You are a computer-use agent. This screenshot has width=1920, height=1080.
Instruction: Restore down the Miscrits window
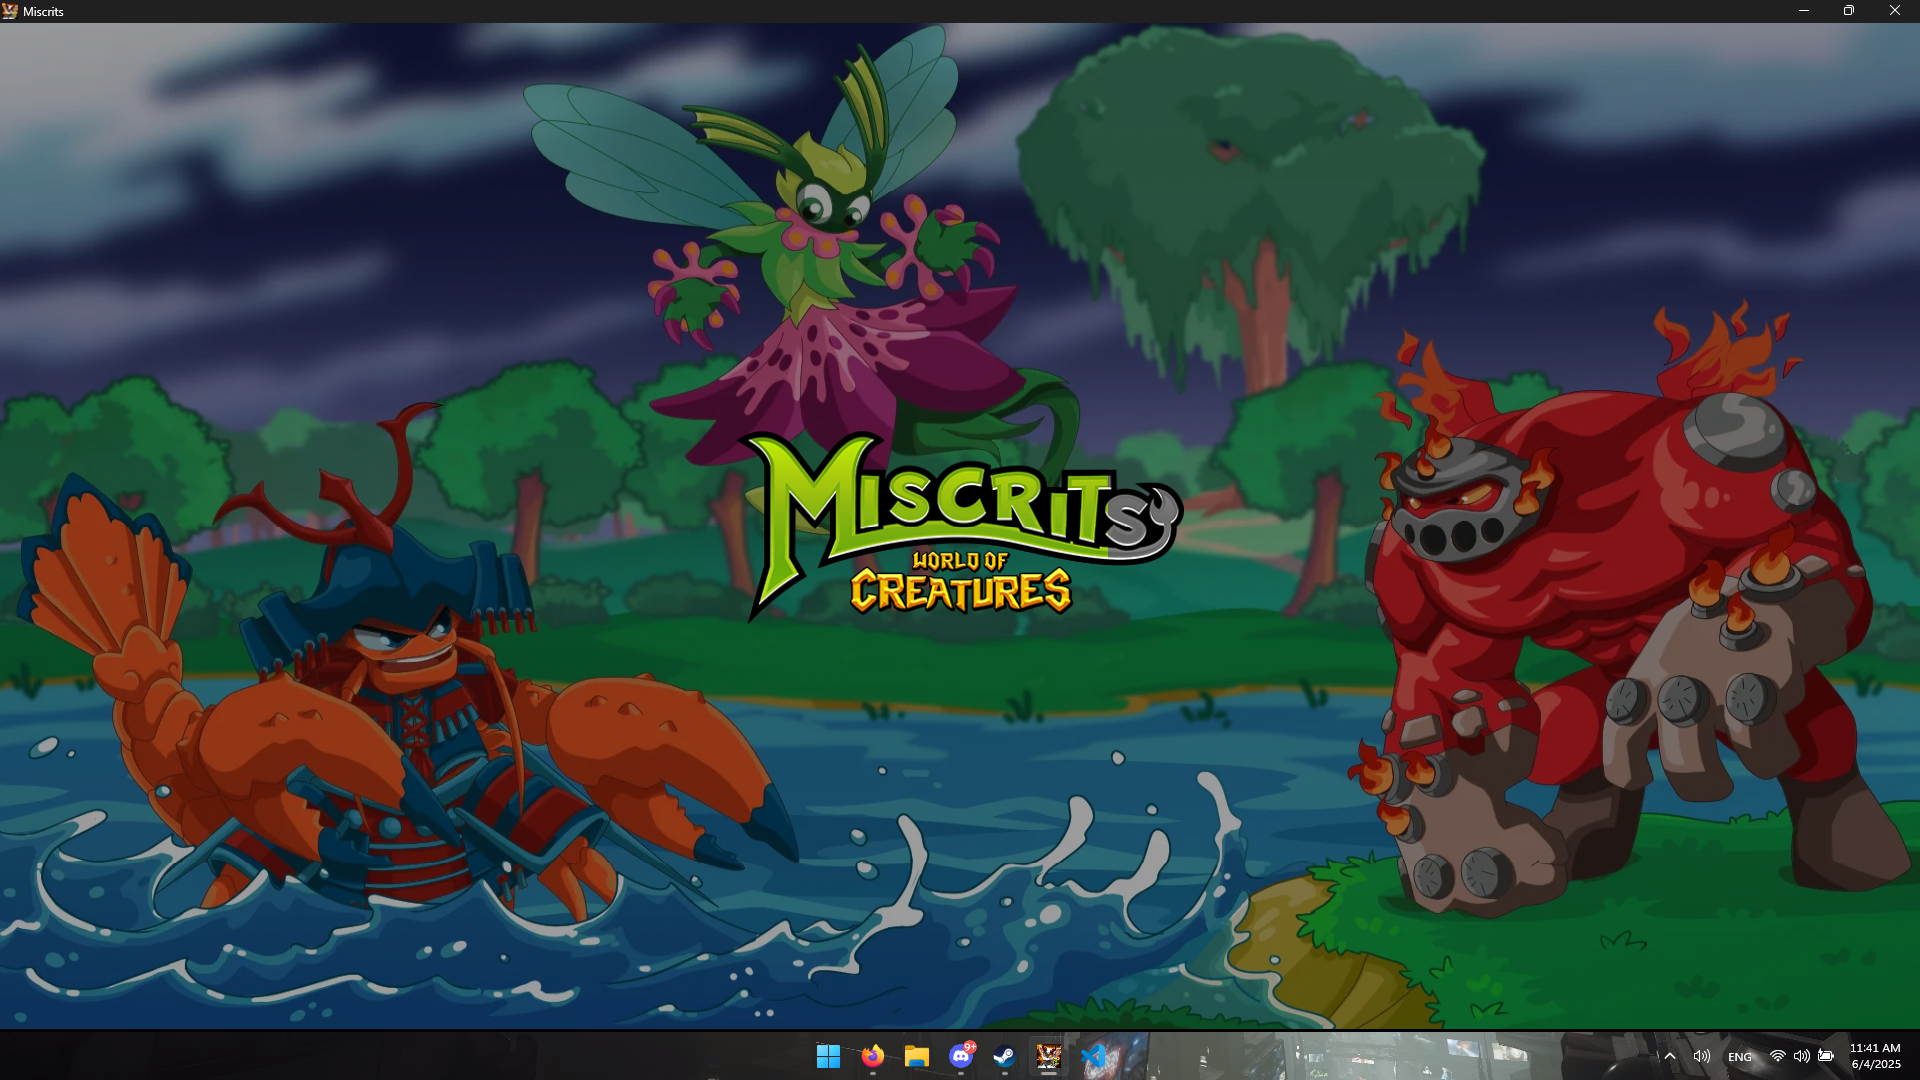point(1849,11)
